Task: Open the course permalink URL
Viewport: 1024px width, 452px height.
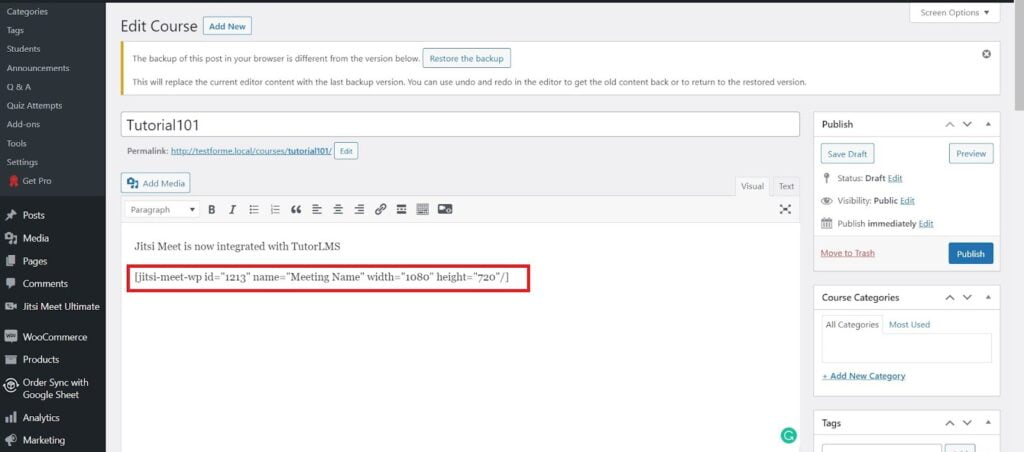Action: click(x=251, y=151)
